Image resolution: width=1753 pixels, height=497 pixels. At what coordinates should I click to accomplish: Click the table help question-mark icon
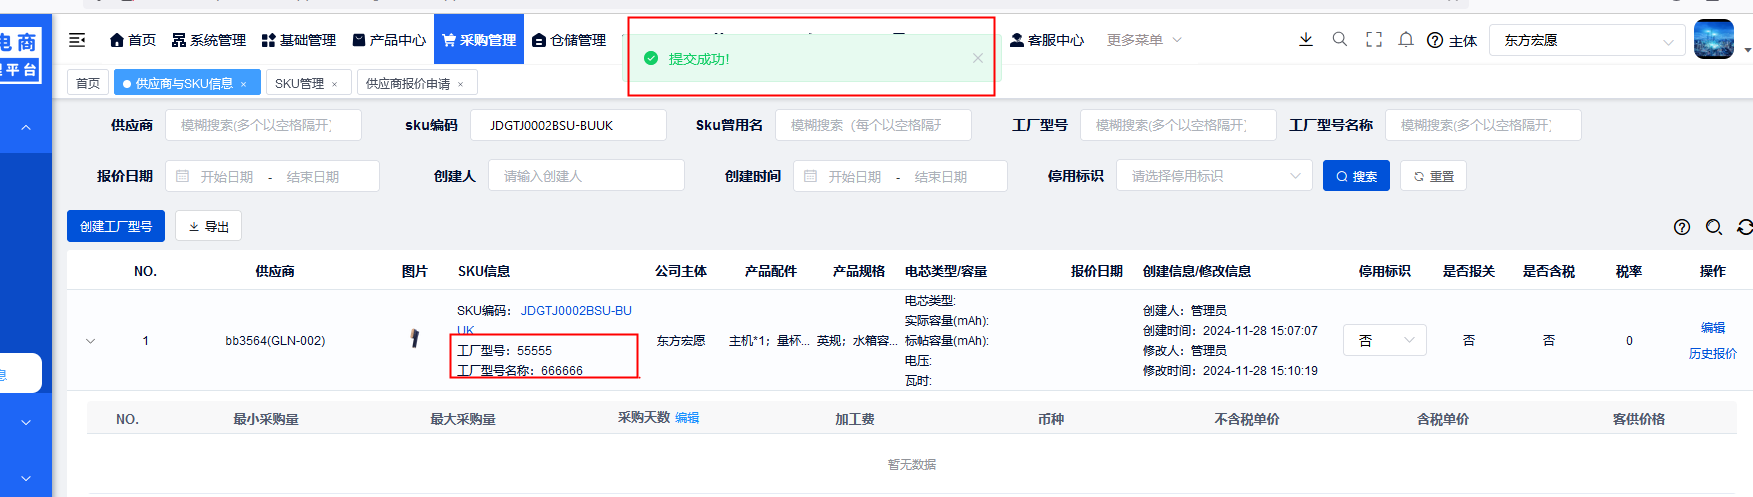click(x=1682, y=227)
